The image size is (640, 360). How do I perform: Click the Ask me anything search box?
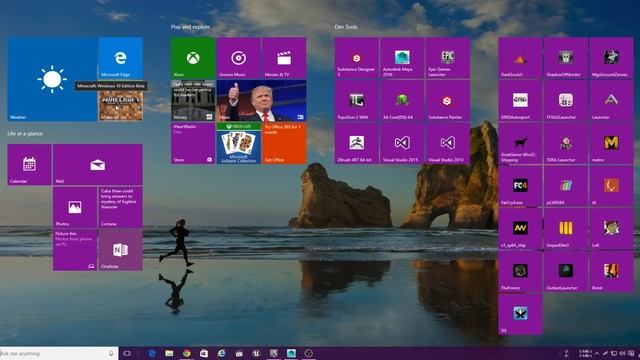(x=59, y=353)
